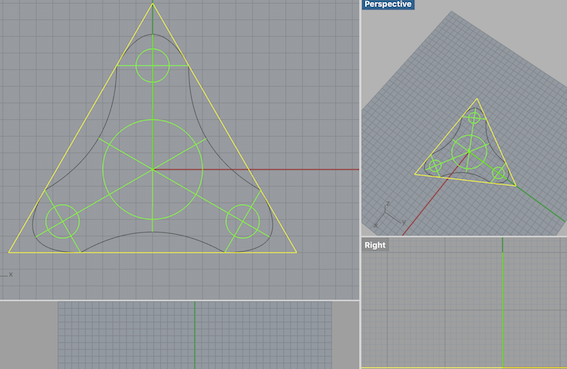This screenshot has width=567, height=369.
Task: Click the world axes icon in Perspective viewport
Action: (x=390, y=215)
